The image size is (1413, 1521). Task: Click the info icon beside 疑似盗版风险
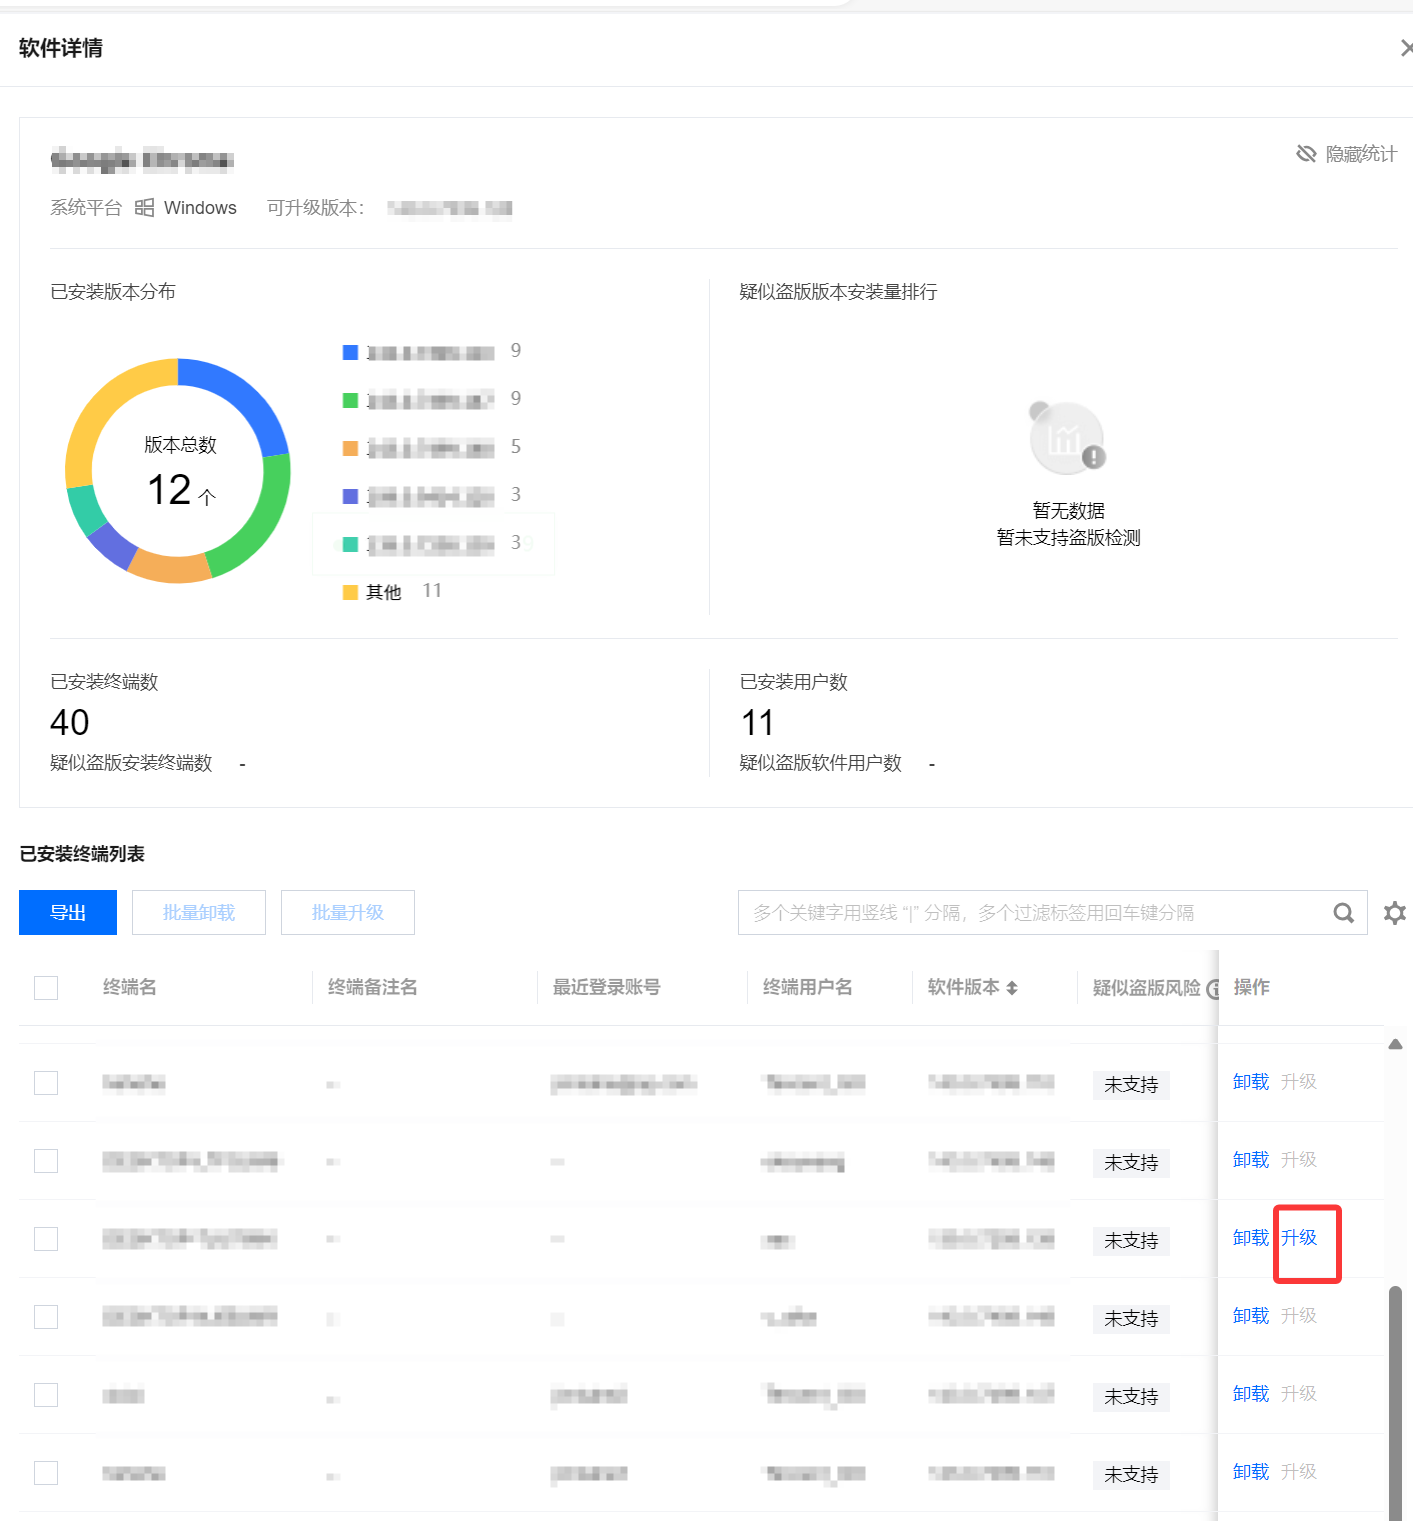tap(1214, 989)
